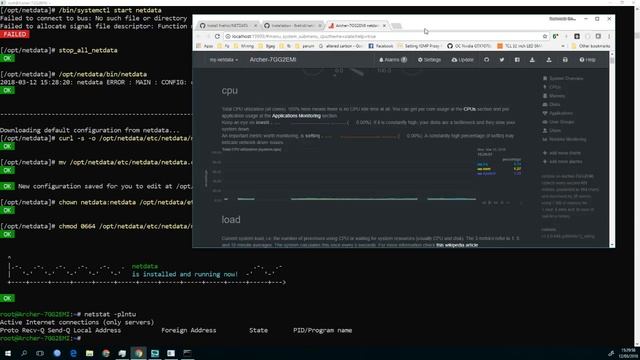Image resolution: width=640 pixels, height=360 pixels.
Task: Click the import/download snapshot icon
Action: (x=532, y=60)
